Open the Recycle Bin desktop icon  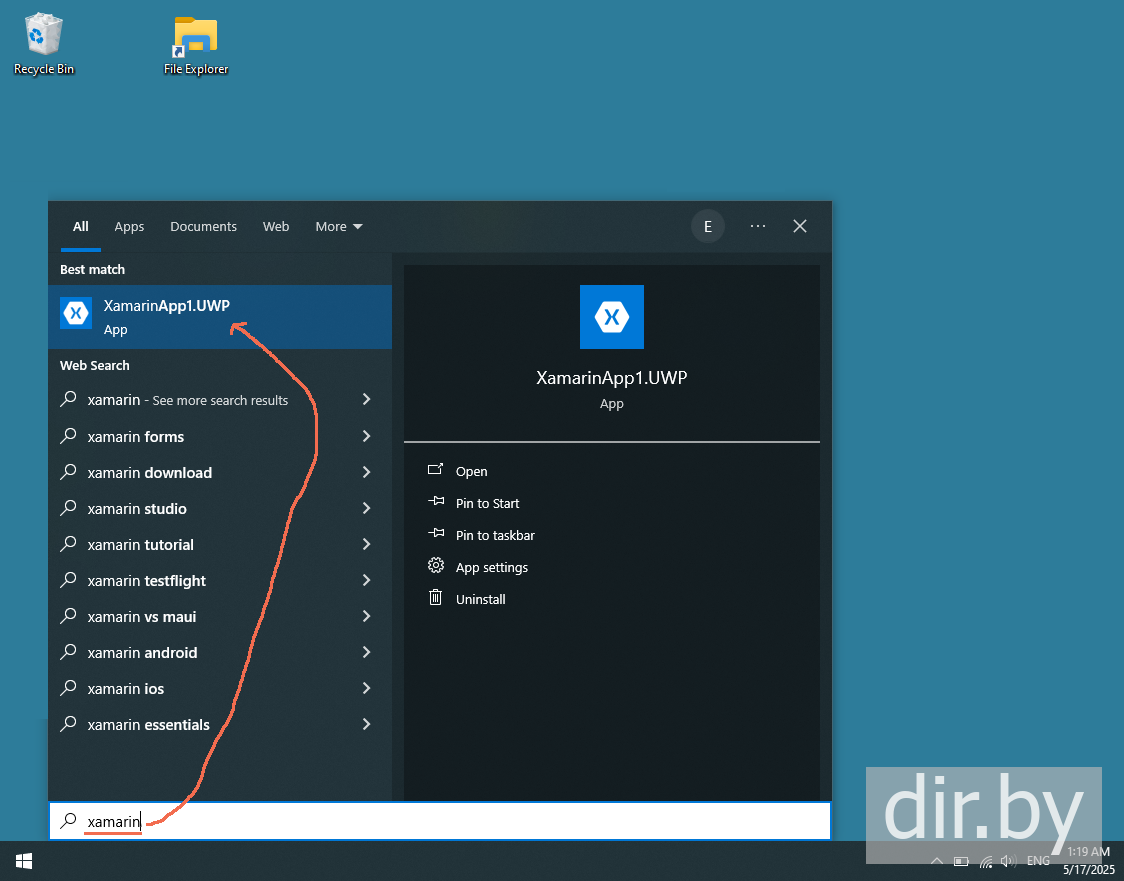point(44,44)
